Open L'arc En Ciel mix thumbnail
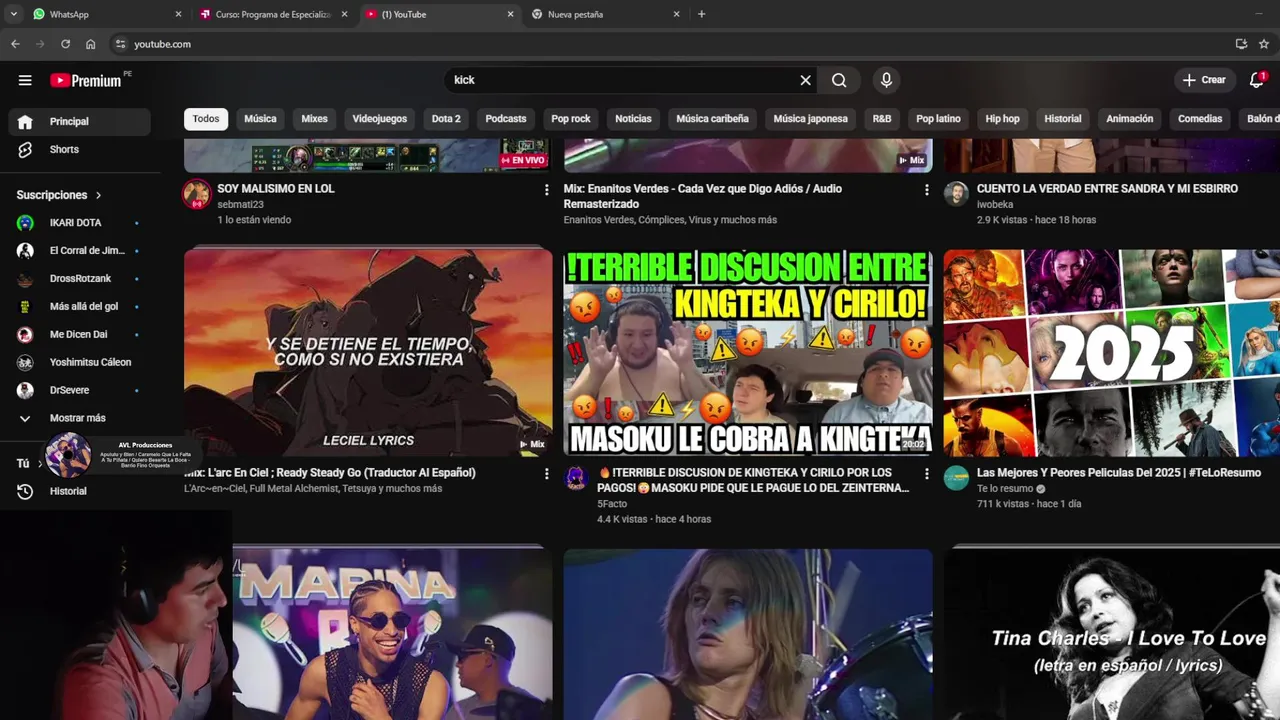 368,353
